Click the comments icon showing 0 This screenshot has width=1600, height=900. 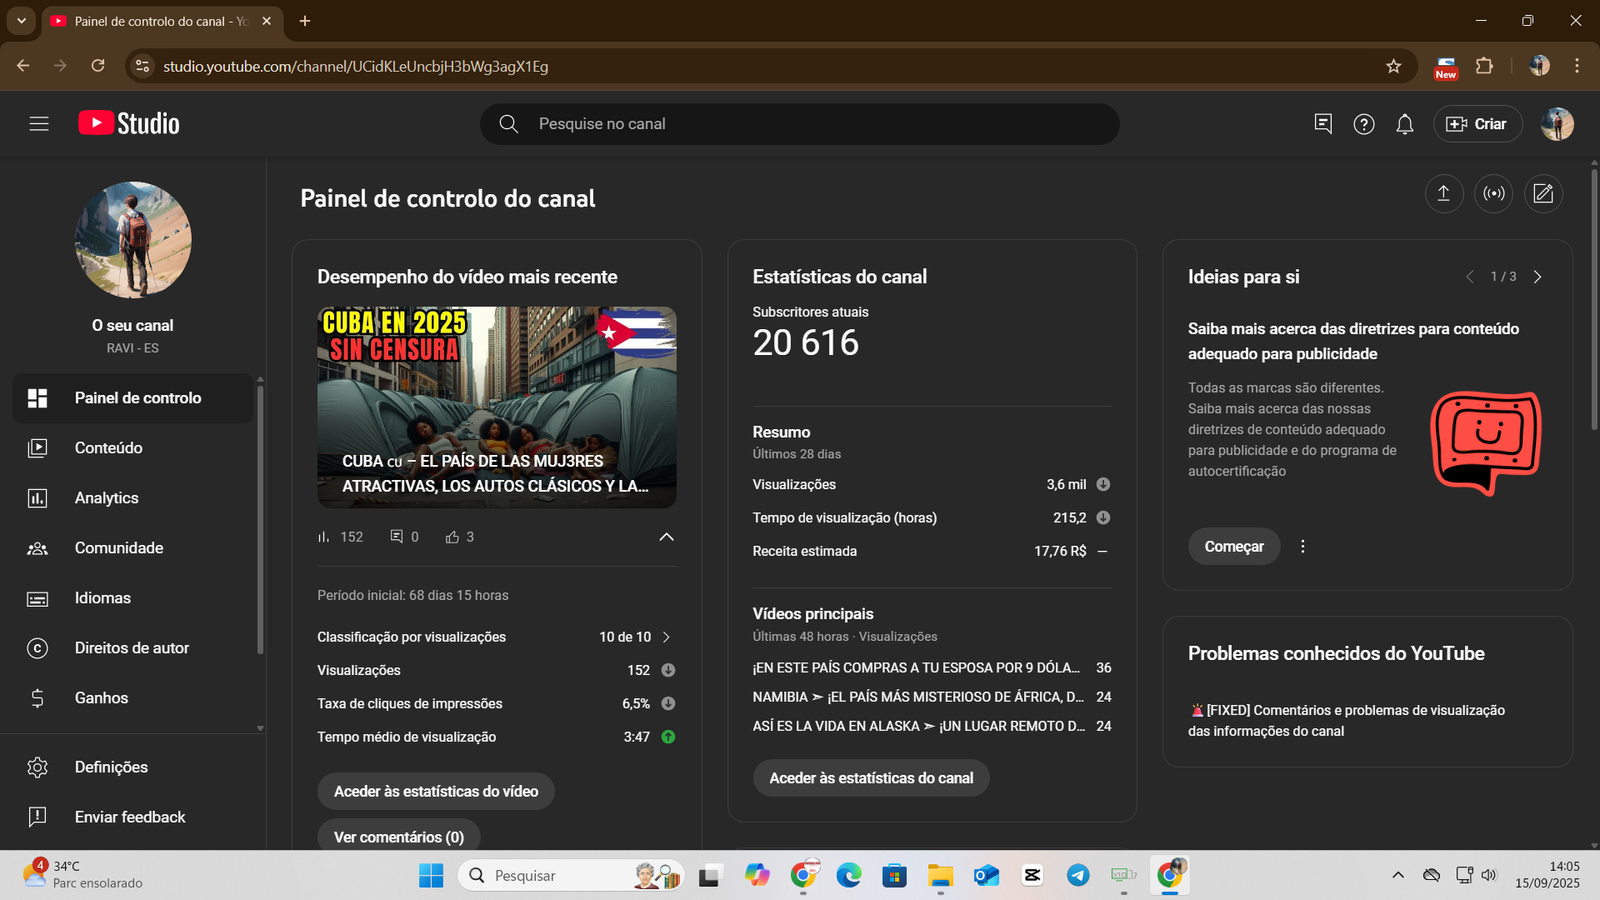[397, 537]
